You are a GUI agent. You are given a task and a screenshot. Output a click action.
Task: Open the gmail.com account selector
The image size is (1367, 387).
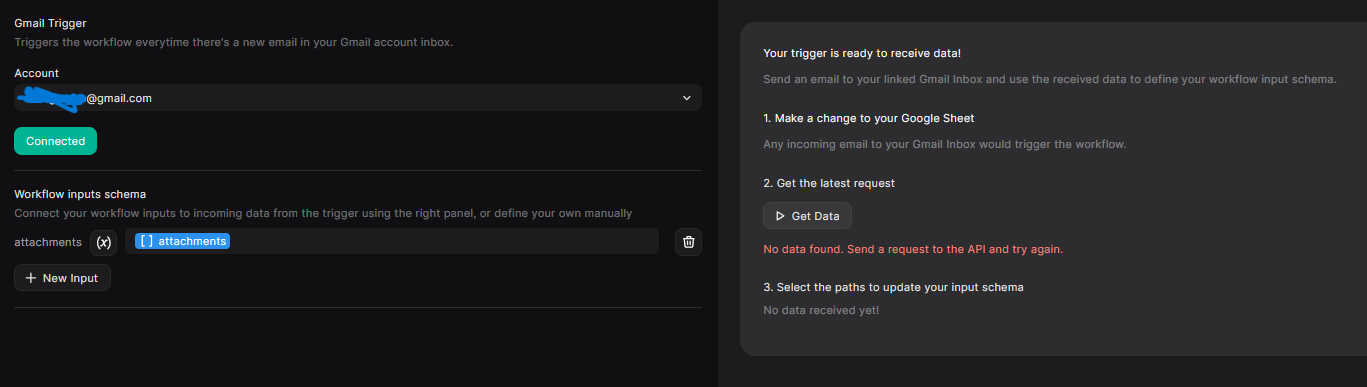pos(358,98)
